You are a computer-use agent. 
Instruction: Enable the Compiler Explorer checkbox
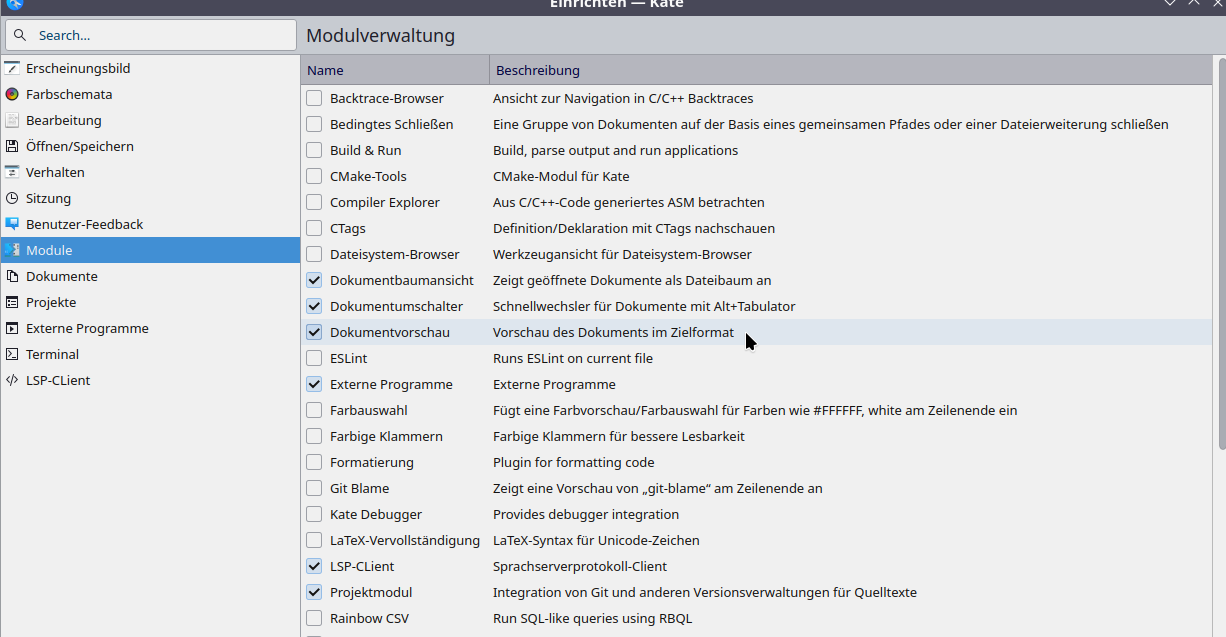click(314, 202)
